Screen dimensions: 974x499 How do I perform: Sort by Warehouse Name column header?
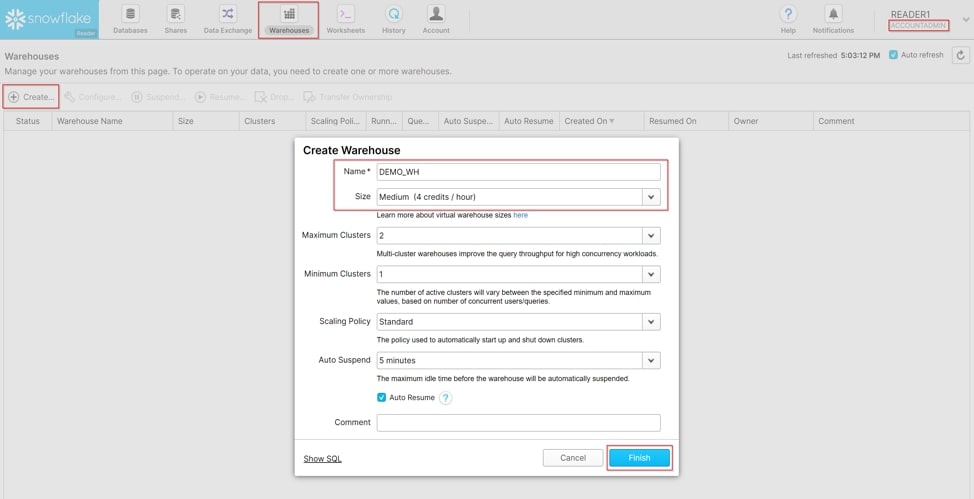point(112,121)
